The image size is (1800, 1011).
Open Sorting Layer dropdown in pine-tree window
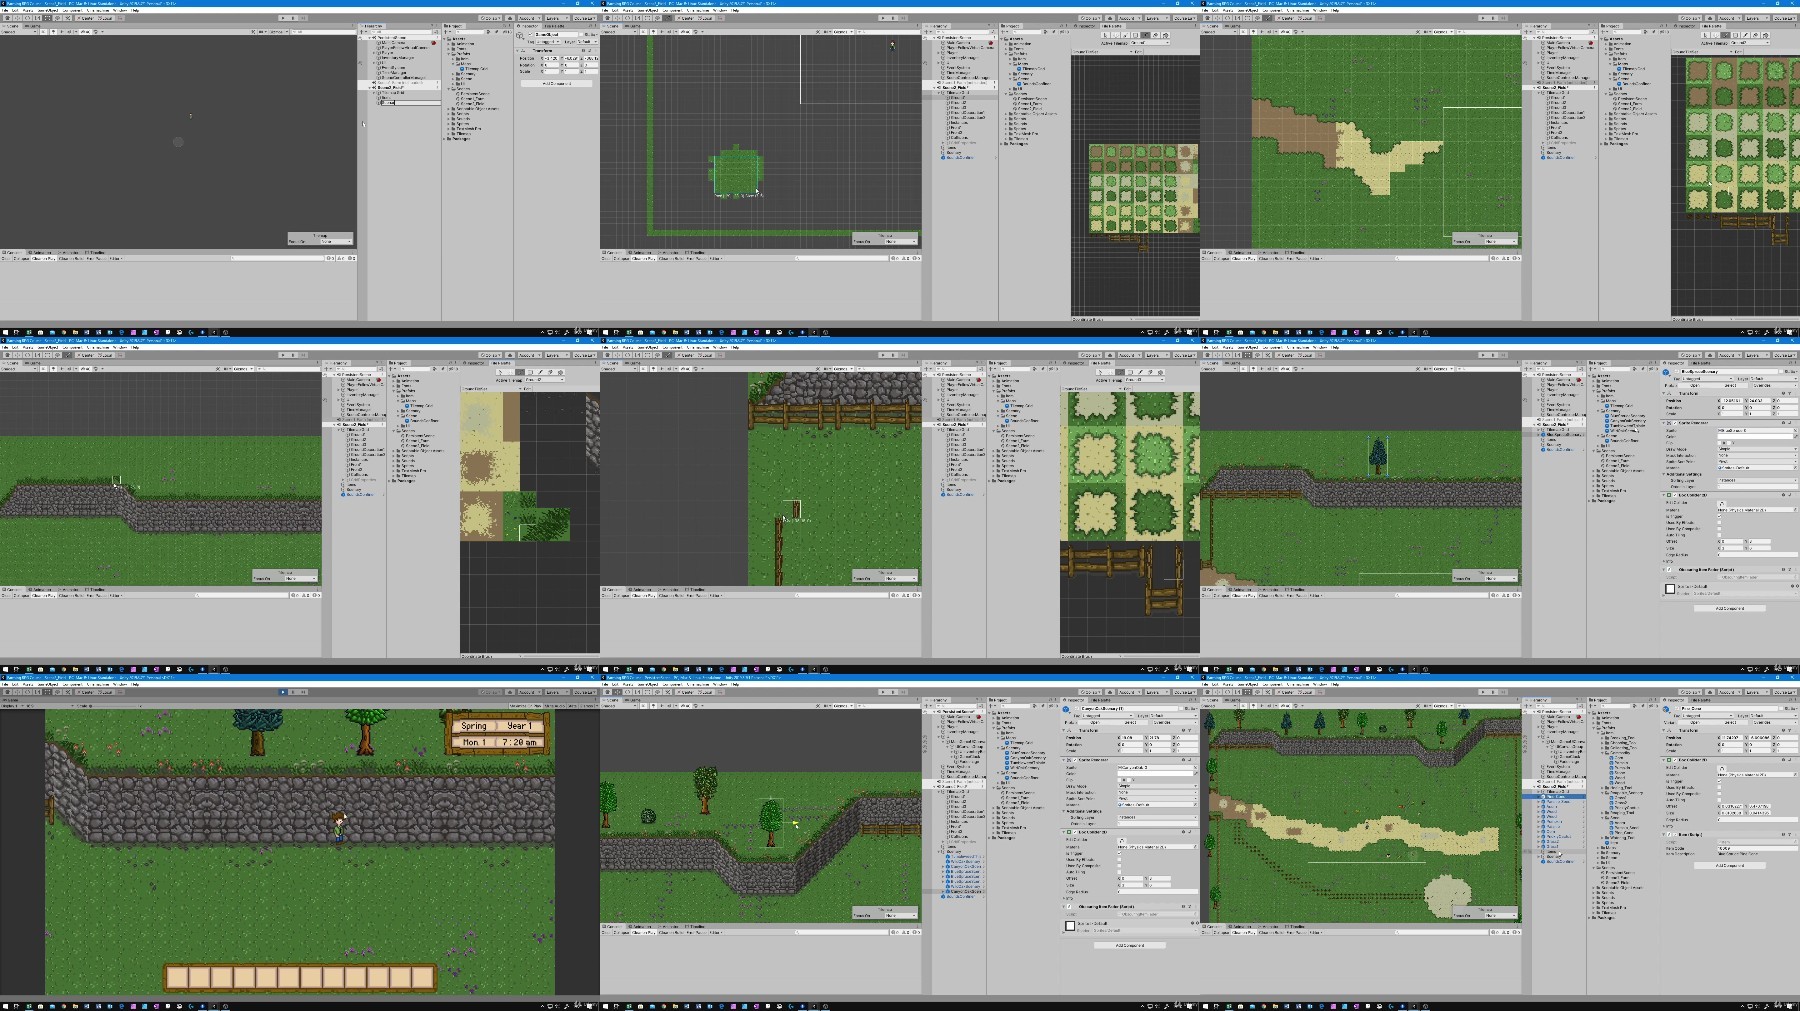1757,480
